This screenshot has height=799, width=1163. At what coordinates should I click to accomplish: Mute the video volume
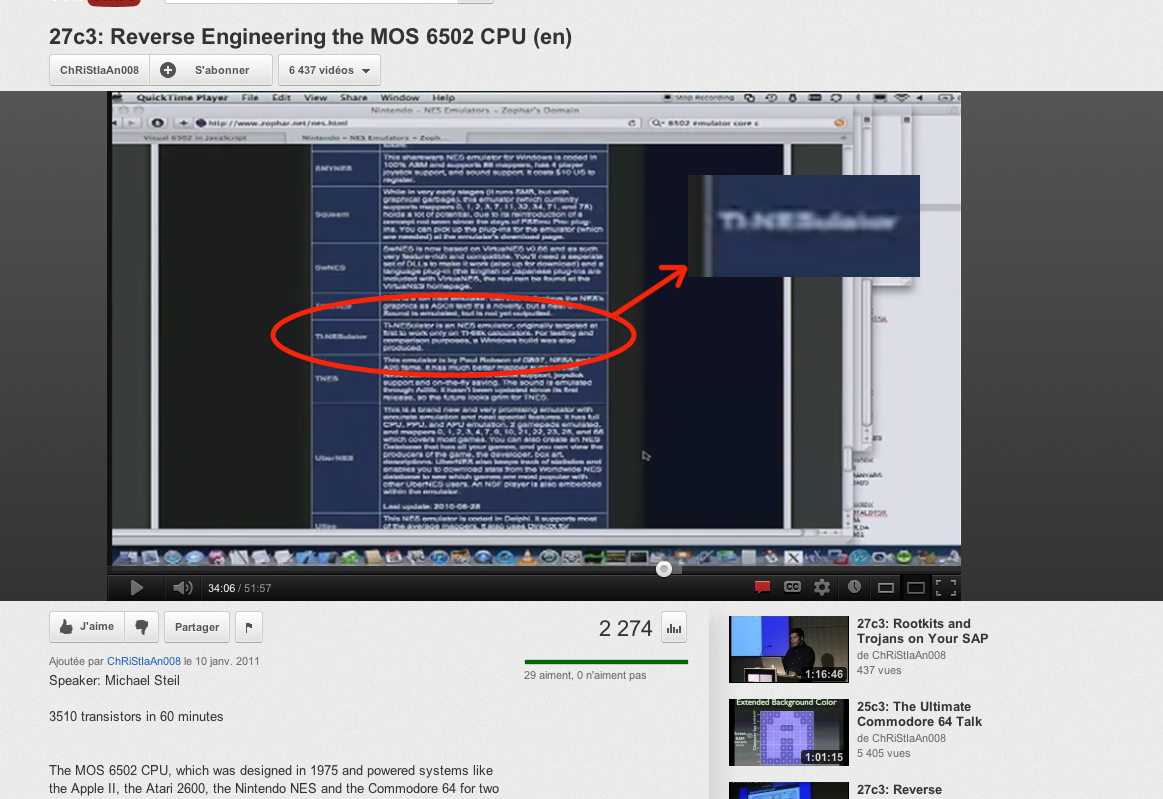(182, 588)
